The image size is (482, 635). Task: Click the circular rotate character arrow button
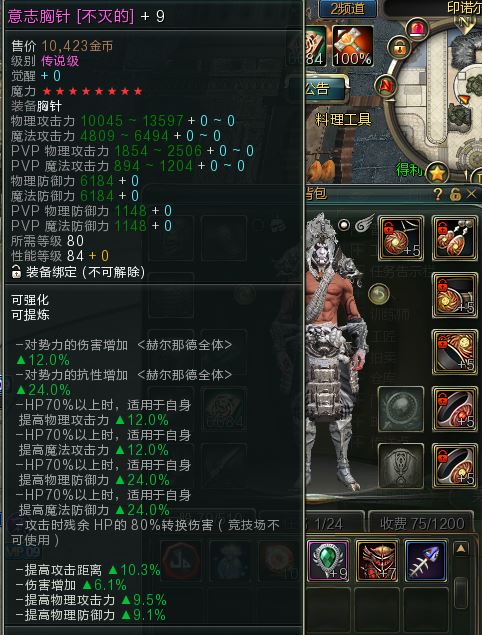point(379,294)
